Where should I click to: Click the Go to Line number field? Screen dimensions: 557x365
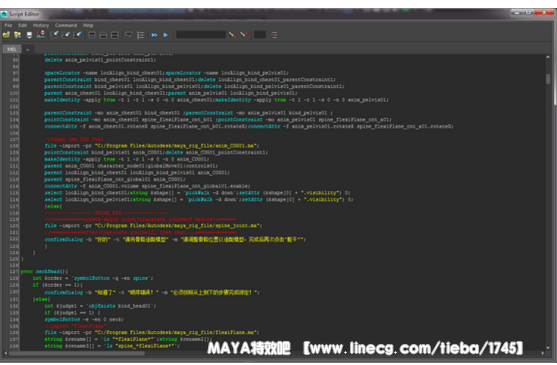[x=259, y=34]
